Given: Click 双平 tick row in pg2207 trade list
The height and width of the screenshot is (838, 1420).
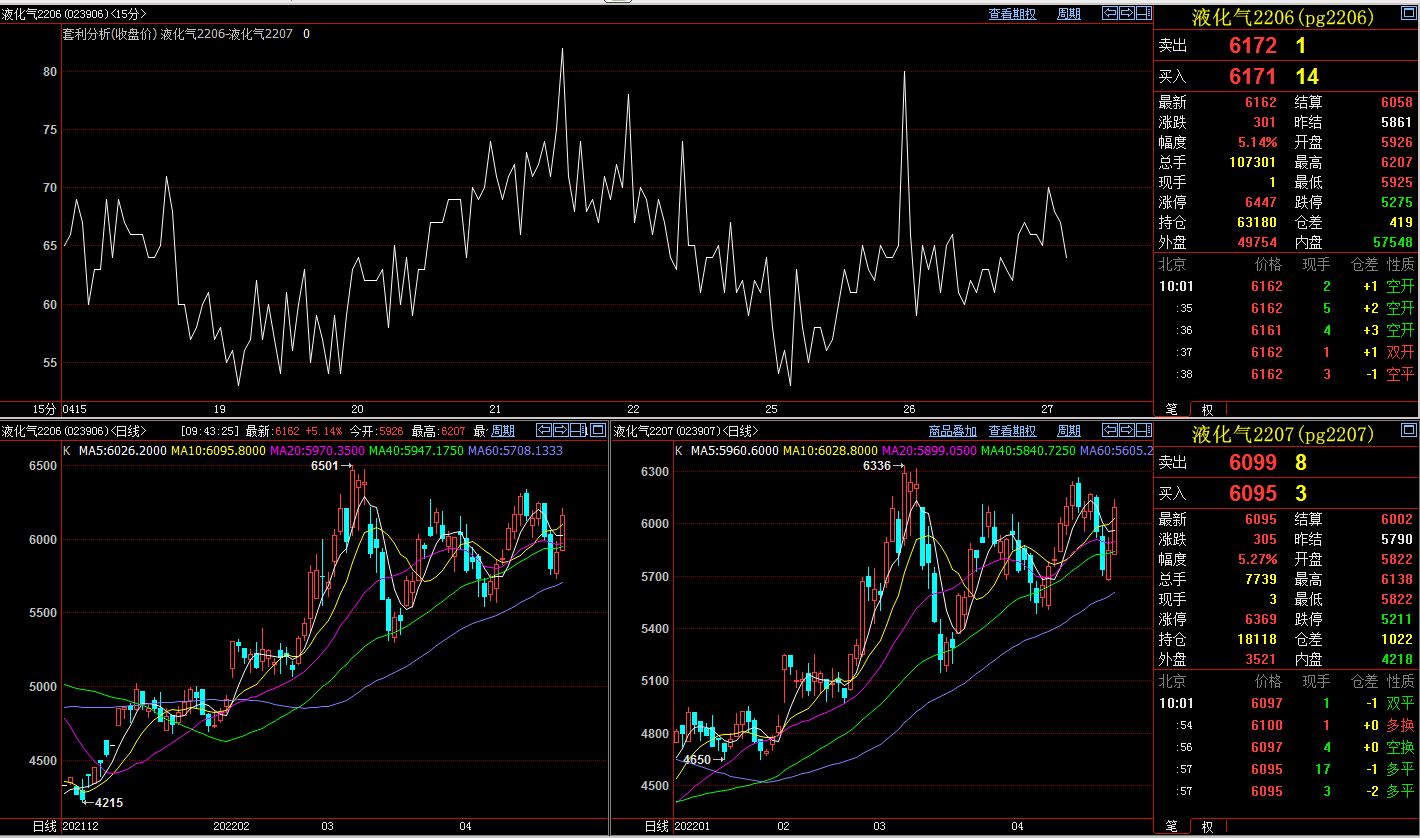Looking at the screenshot, I should (1286, 703).
